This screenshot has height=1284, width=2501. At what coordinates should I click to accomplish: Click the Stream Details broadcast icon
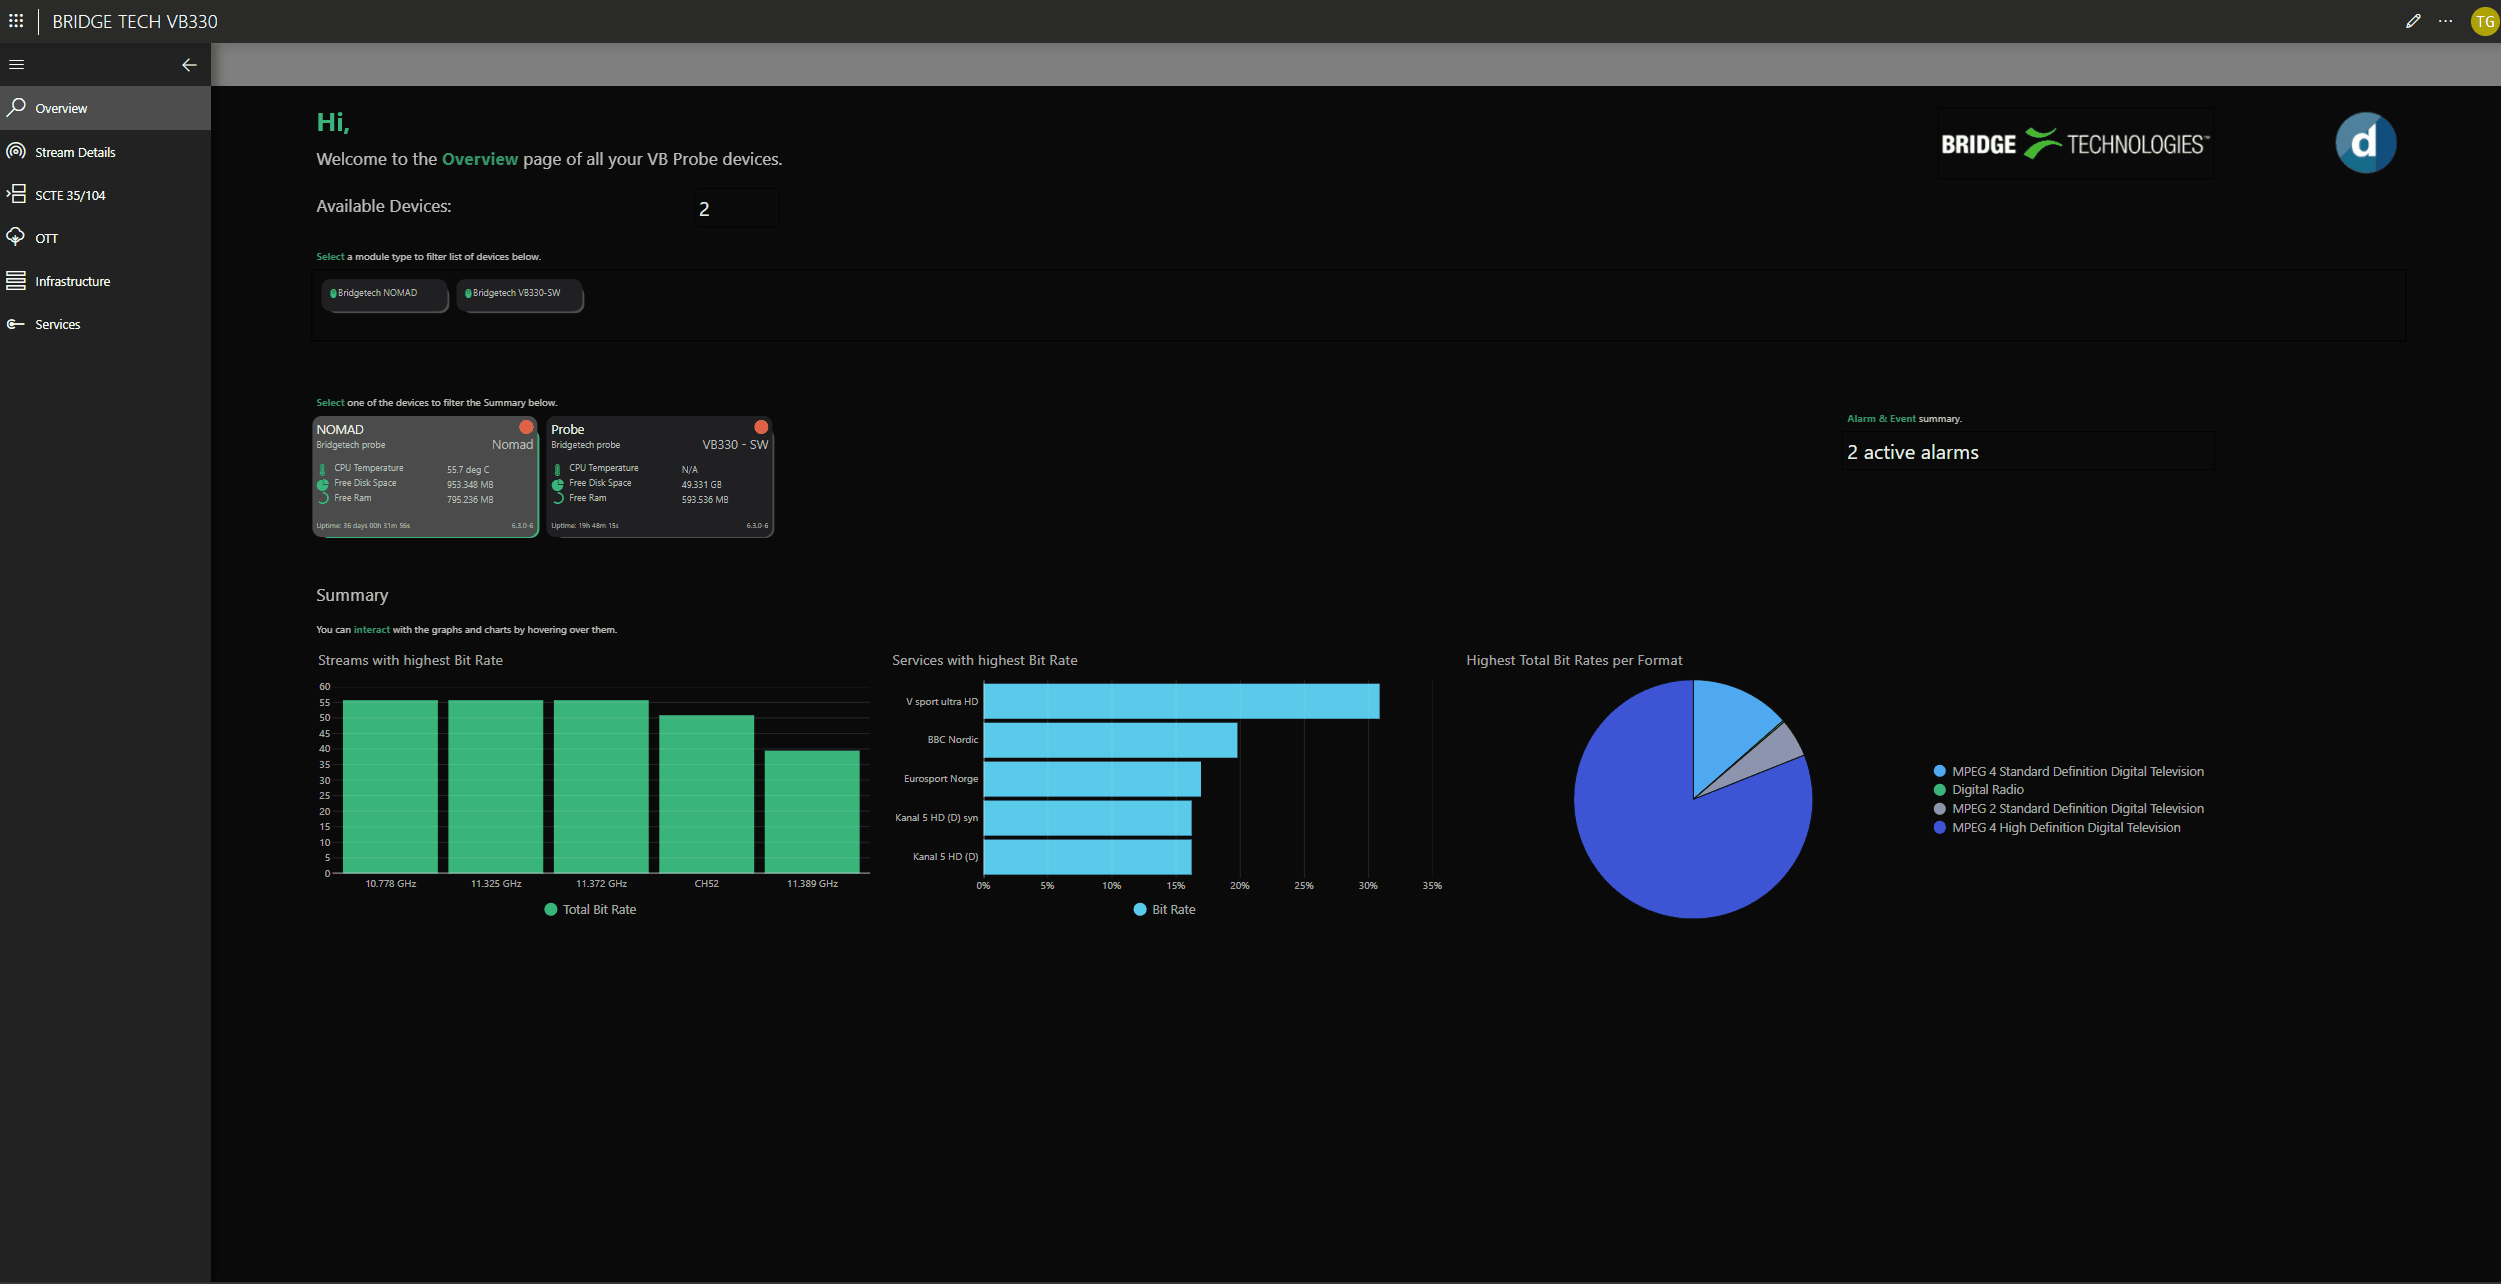pyautogui.click(x=16, y=151)
